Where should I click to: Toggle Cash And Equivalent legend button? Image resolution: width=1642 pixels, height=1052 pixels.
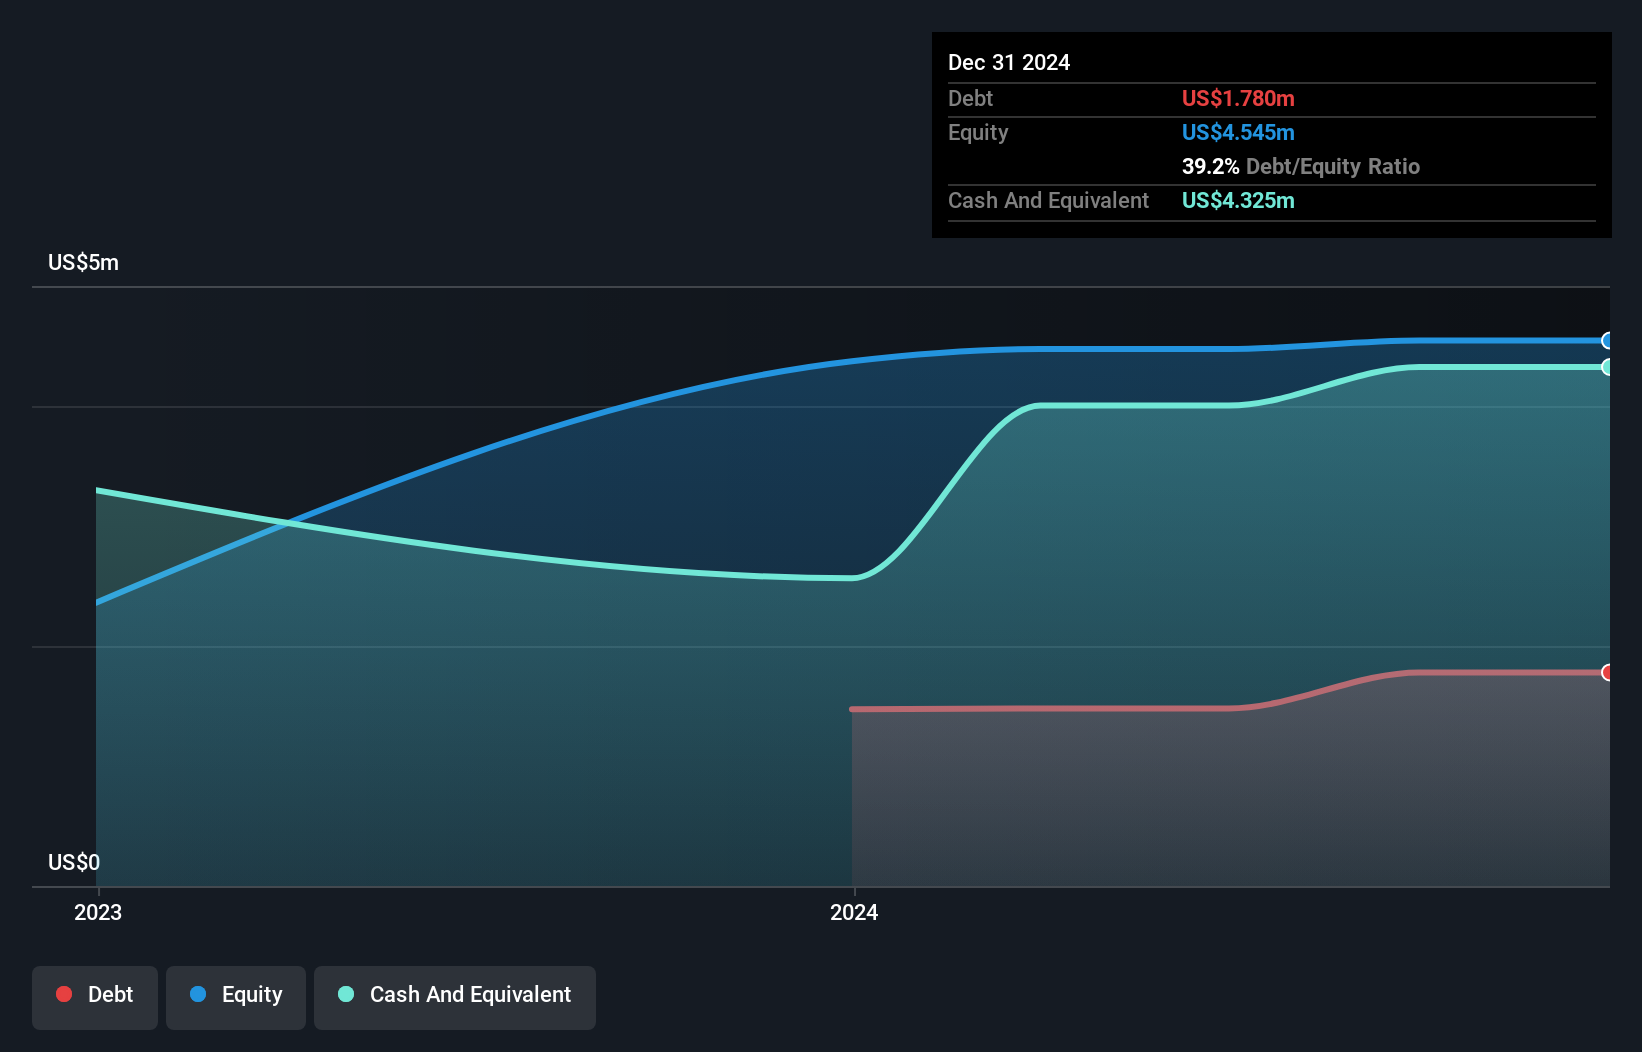[455, 997]
